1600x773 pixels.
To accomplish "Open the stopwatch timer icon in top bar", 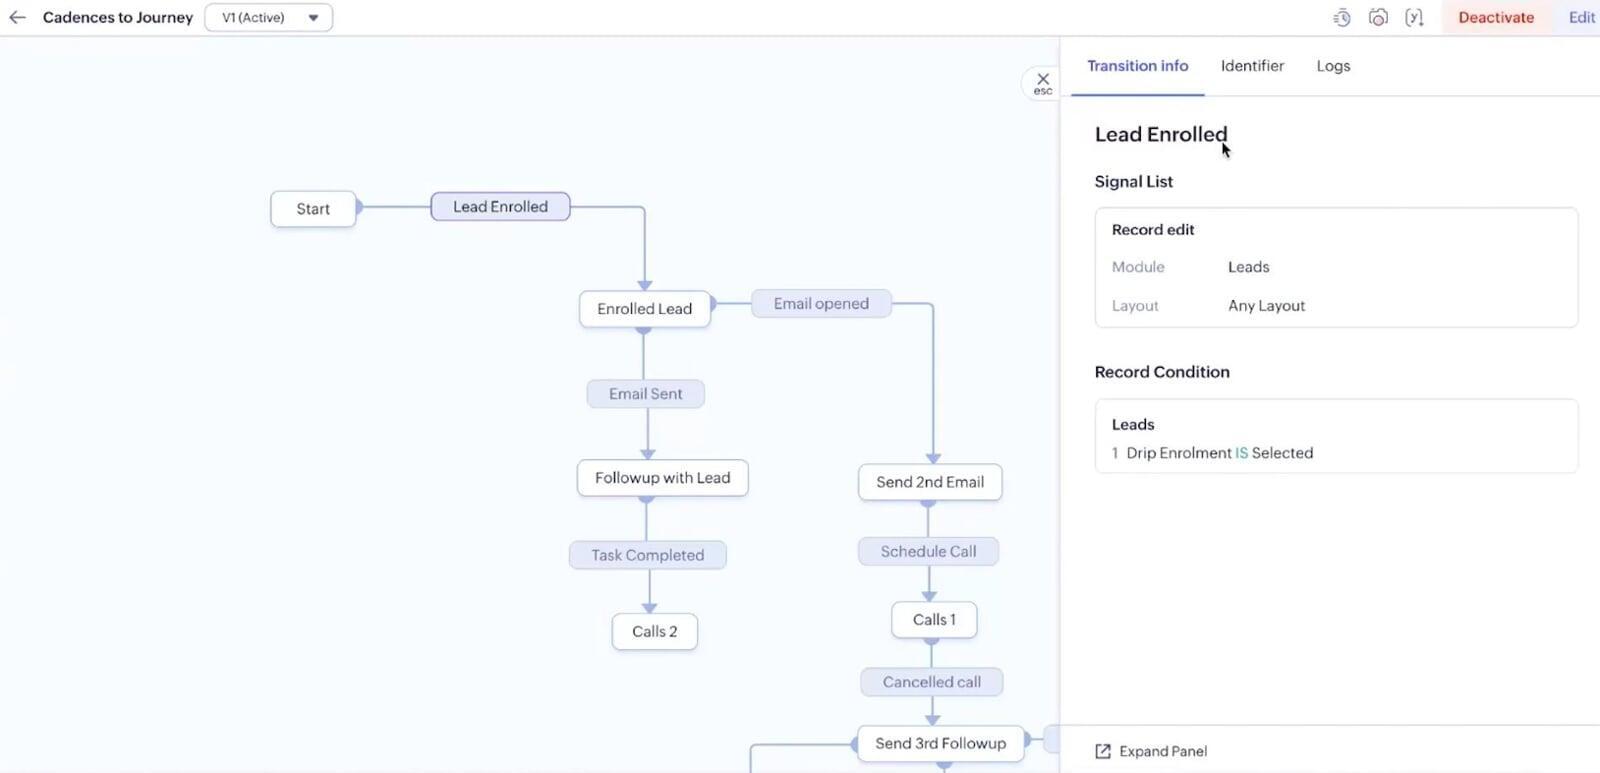I will coord(1342,17).
